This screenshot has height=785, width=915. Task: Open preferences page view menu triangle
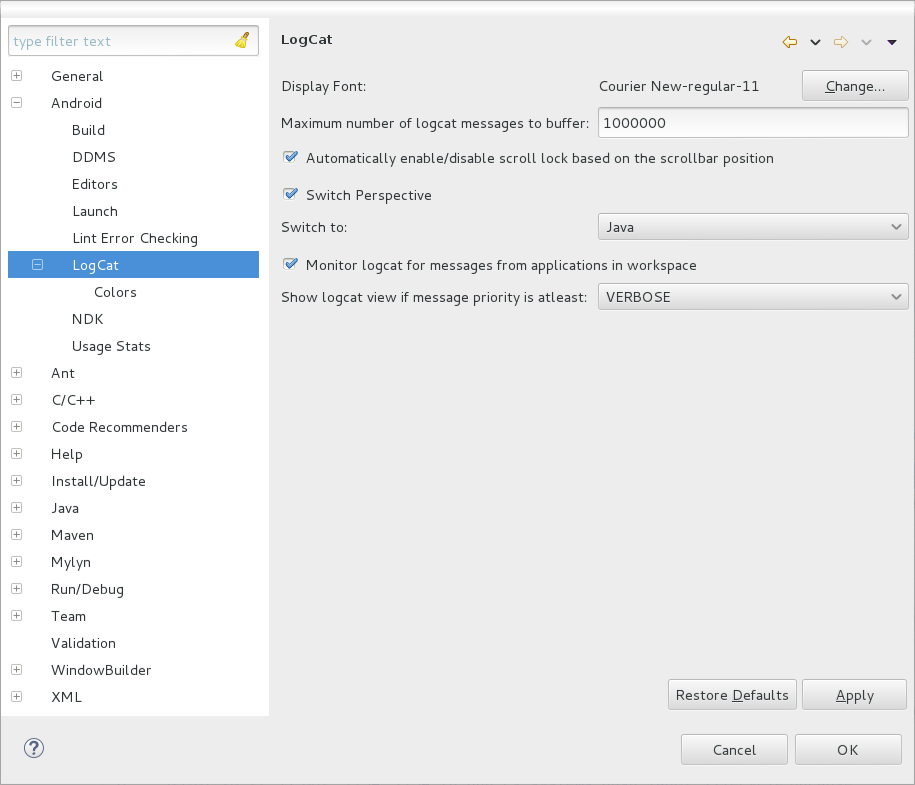tap(892, 42)
